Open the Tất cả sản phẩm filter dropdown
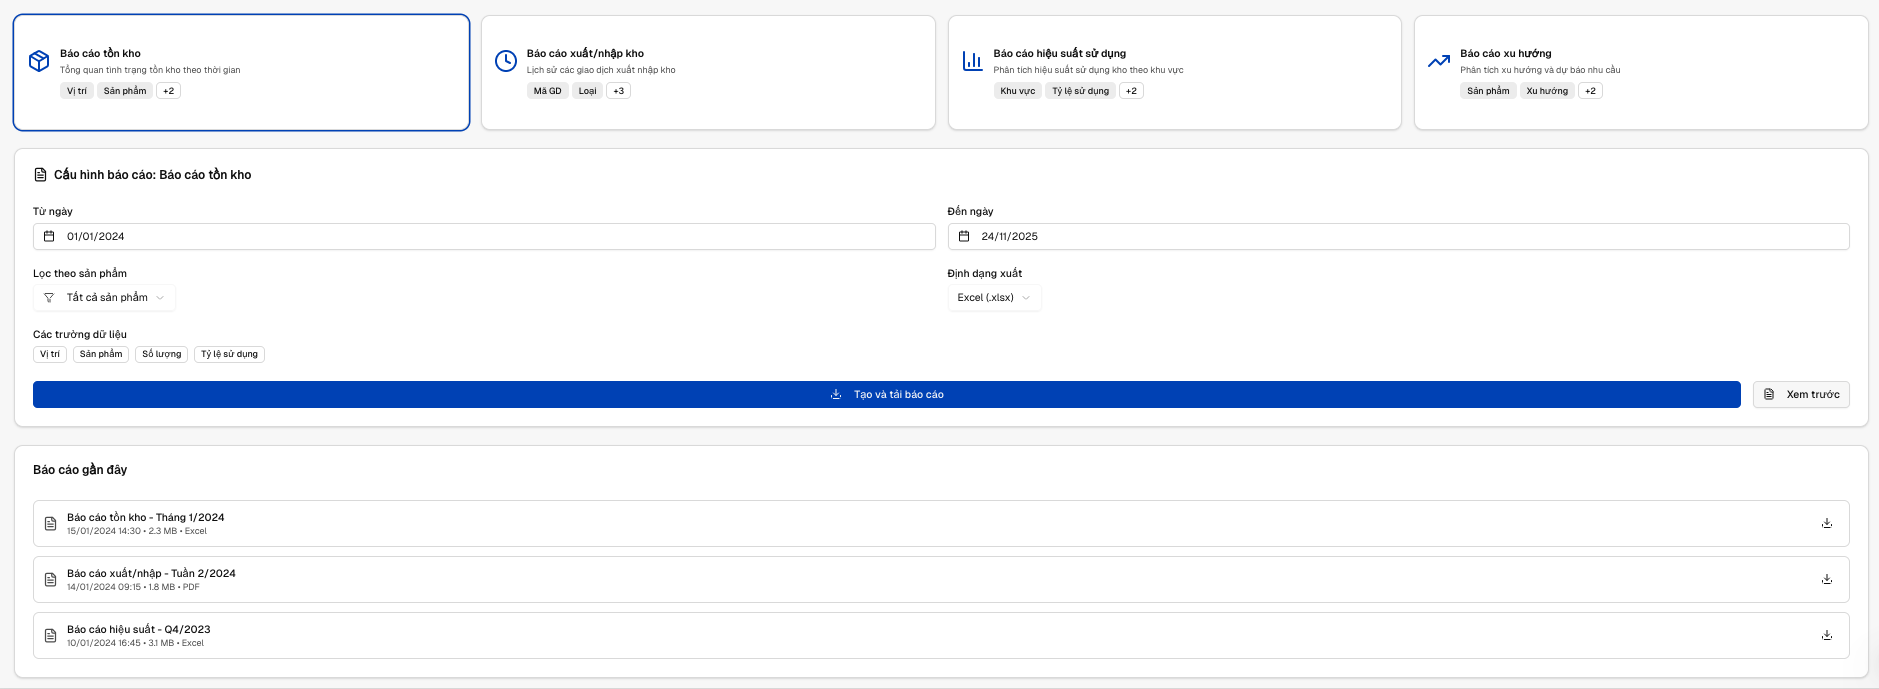The image size is (1879, 689). point(104,298)
